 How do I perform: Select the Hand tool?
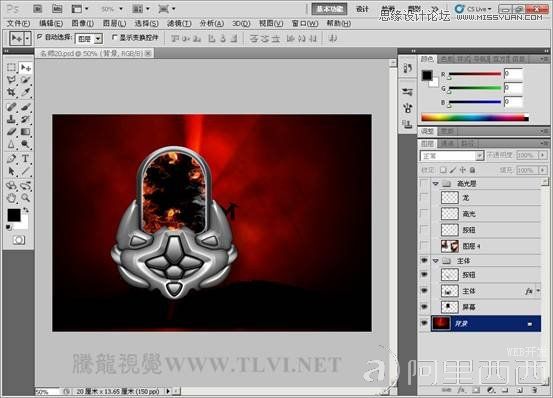pos(11,198)
